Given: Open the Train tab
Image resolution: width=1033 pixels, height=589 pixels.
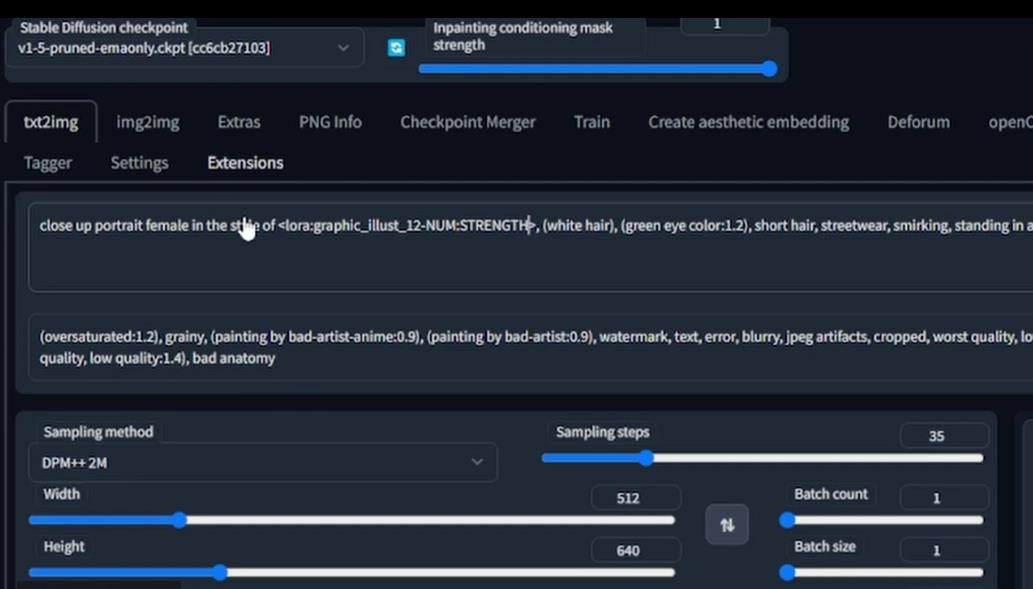Looking at the screenshot, I should [x=591, y=121].
